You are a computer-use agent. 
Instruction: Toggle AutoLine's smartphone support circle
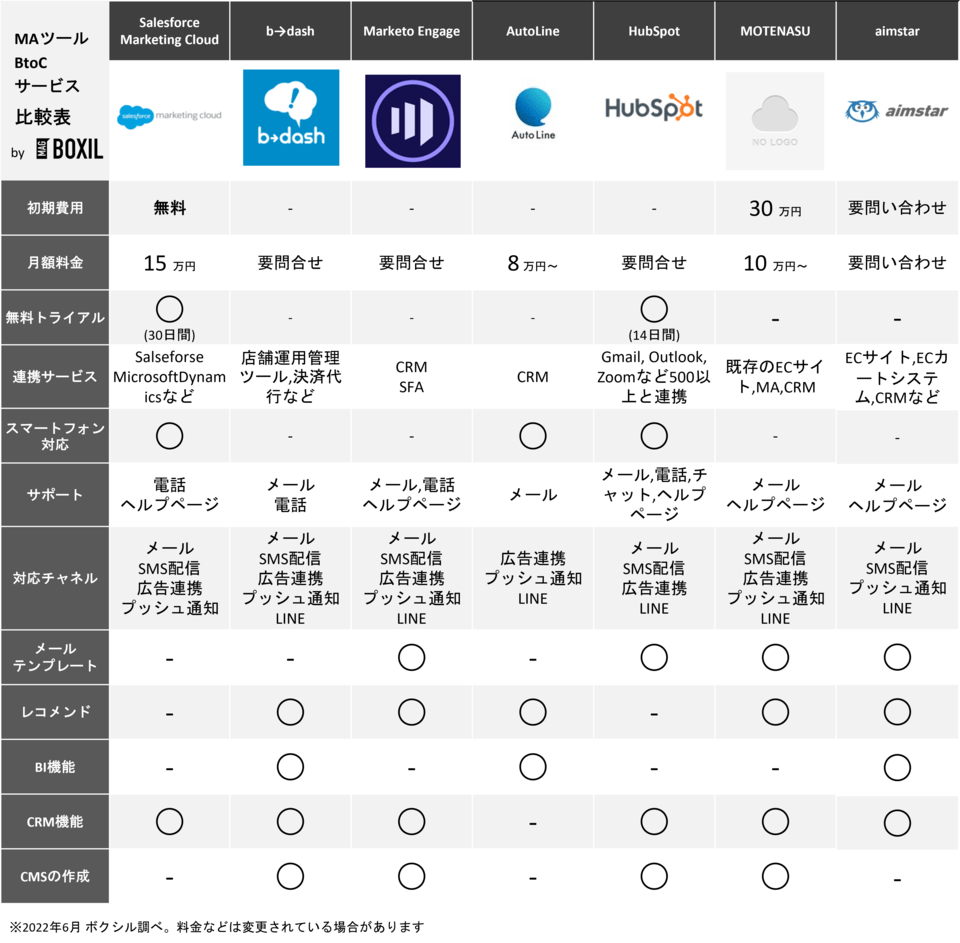point(533,435)
